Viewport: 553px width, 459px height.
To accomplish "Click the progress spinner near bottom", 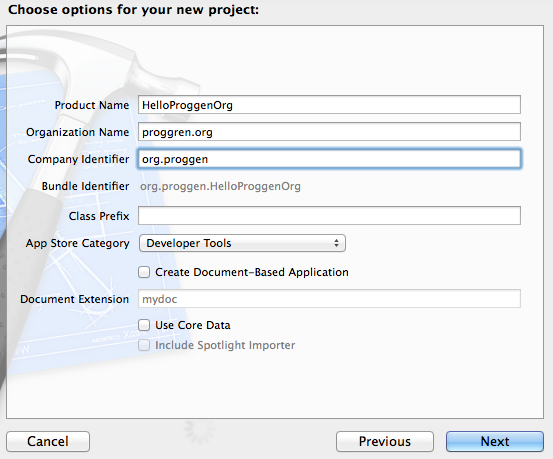I will 199,431.
